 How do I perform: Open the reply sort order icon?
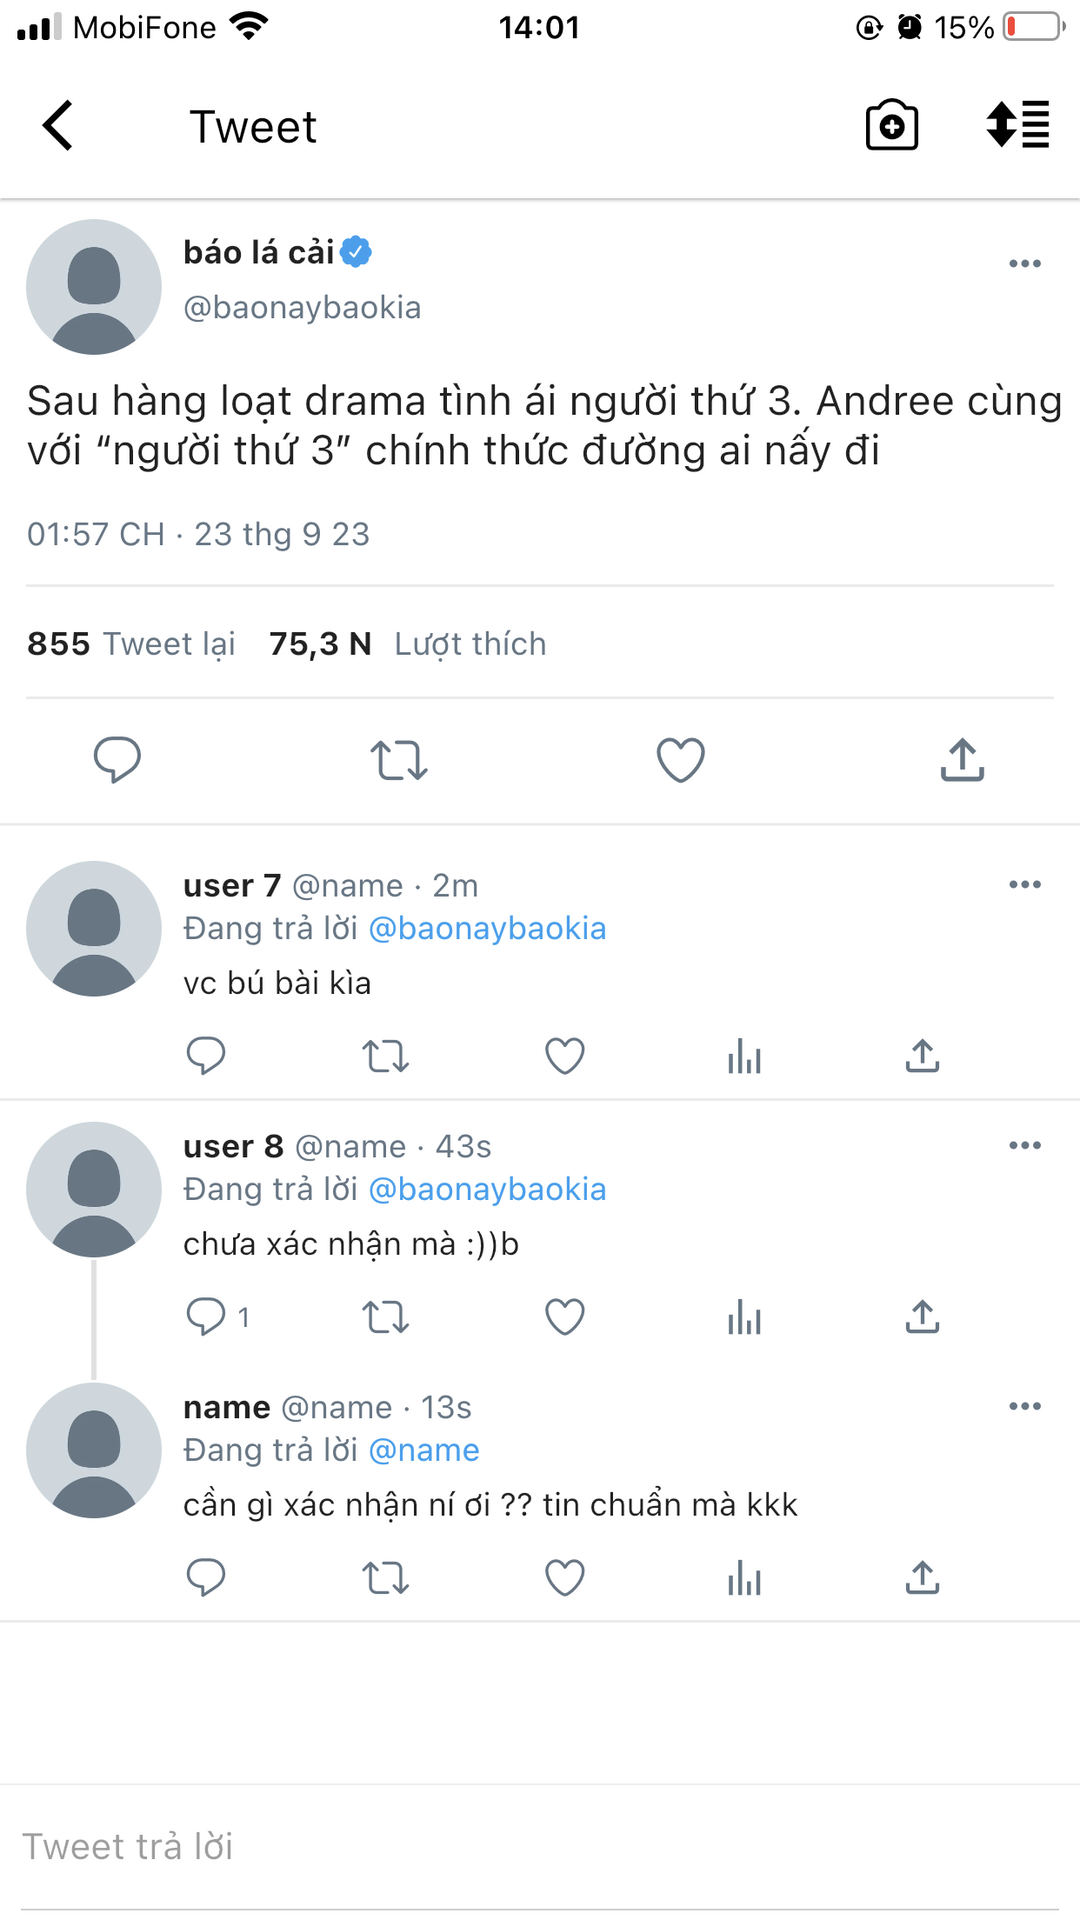1018,125
